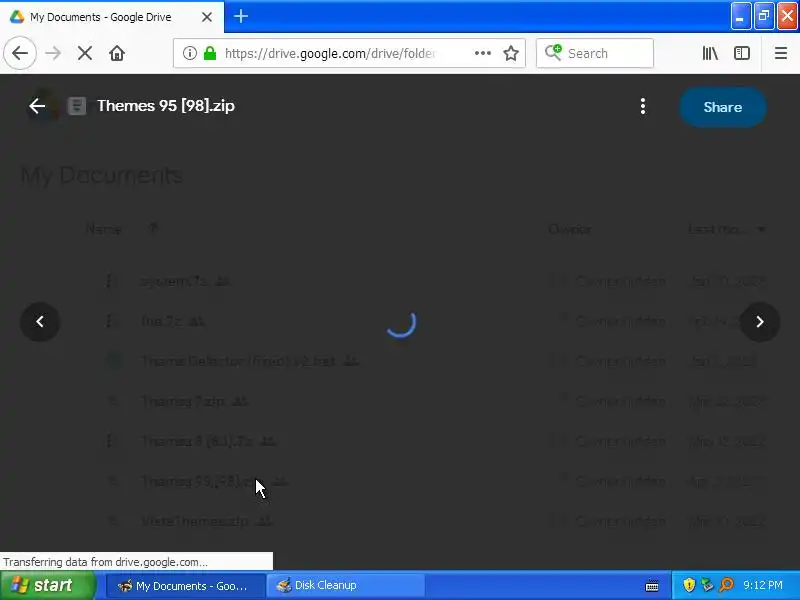
Task: Go back using Firefox back arrow
Action: coord(20,53)
